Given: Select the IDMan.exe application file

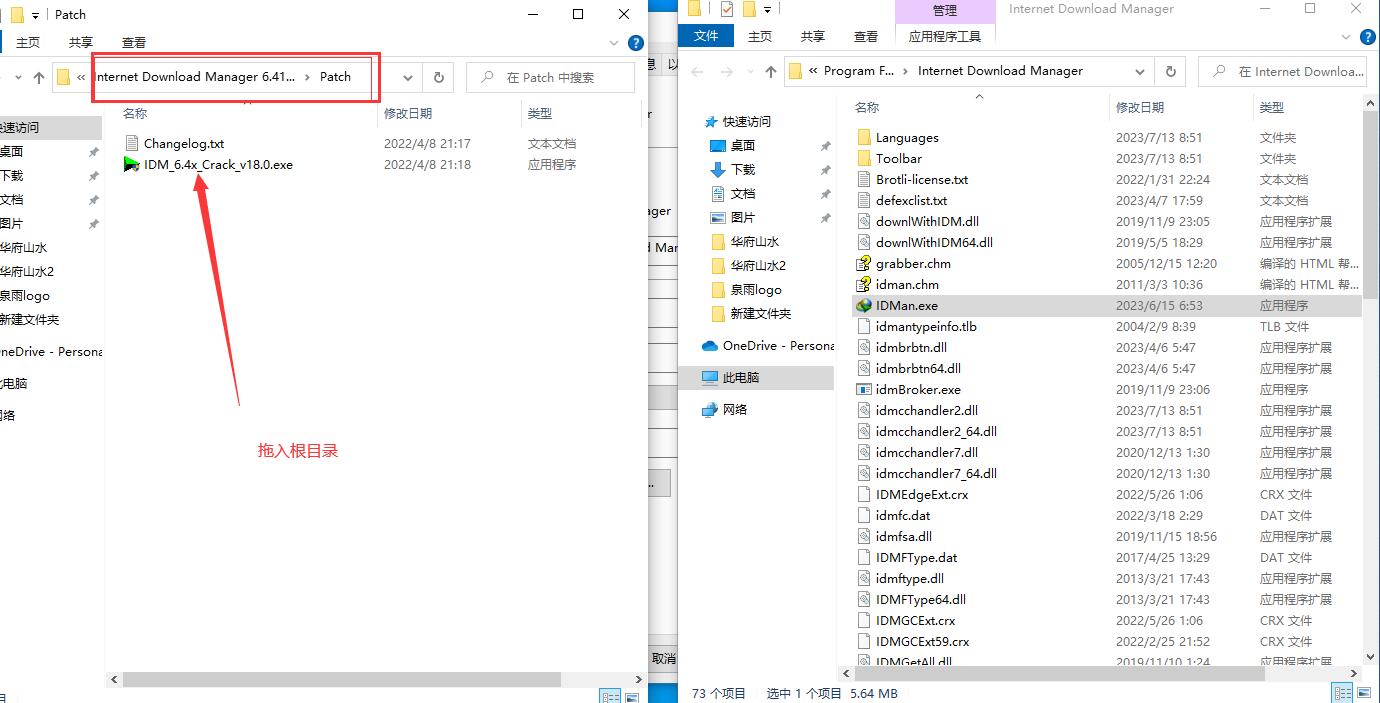Looking at the screenshot, I should tap(906, 306).
